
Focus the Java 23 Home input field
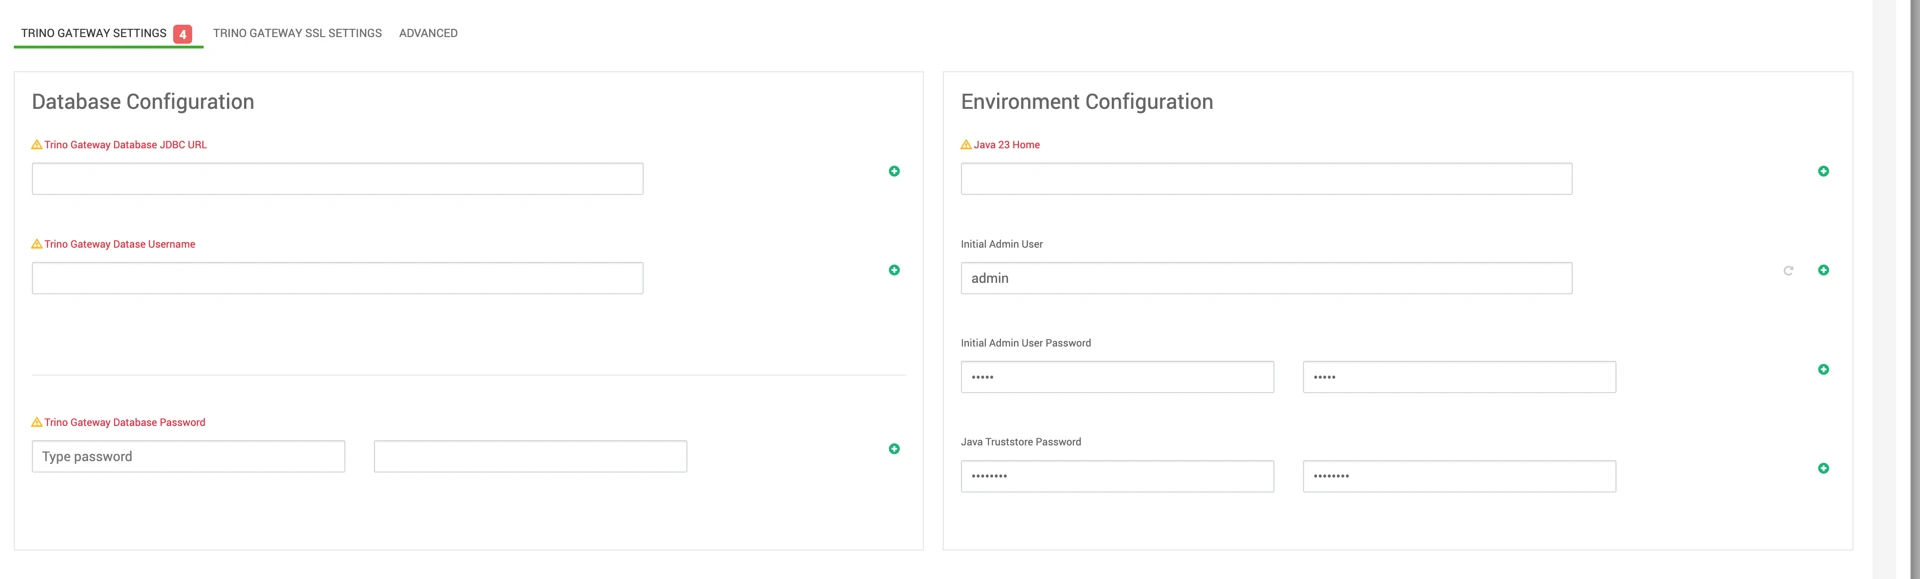click(1266, 179)
